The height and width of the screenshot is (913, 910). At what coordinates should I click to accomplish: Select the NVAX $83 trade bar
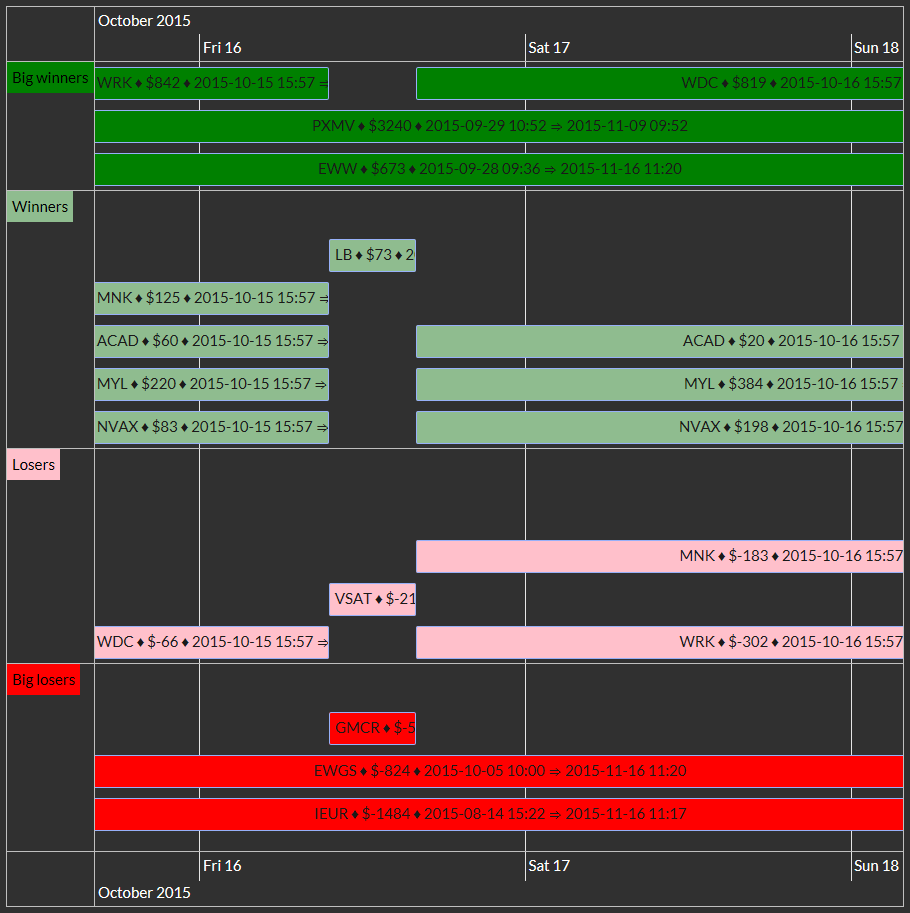(211, 427)
